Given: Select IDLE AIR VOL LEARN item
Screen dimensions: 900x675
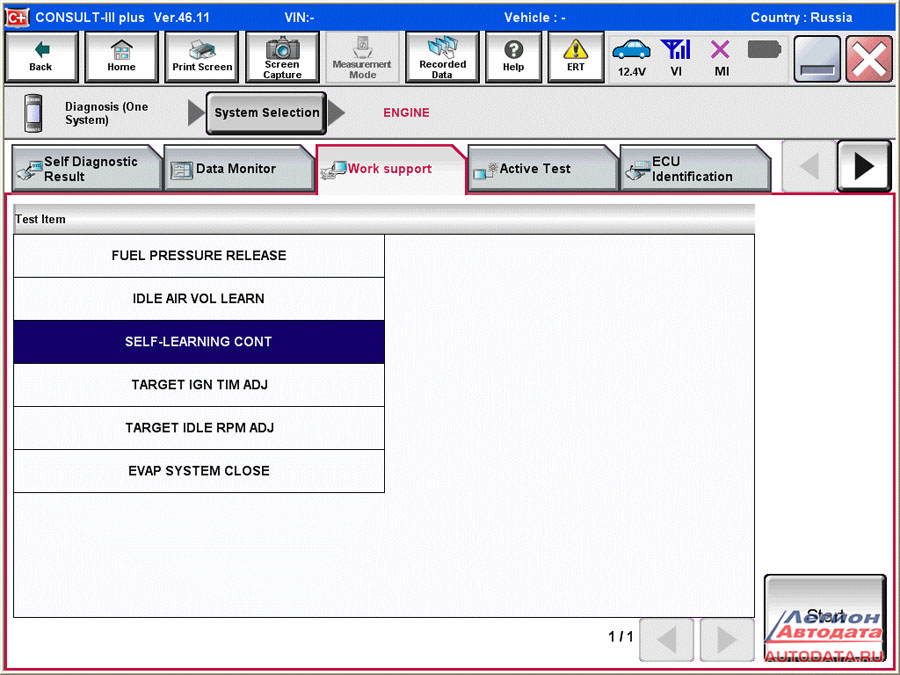Looking at the screenshot, I should [199, 299].
